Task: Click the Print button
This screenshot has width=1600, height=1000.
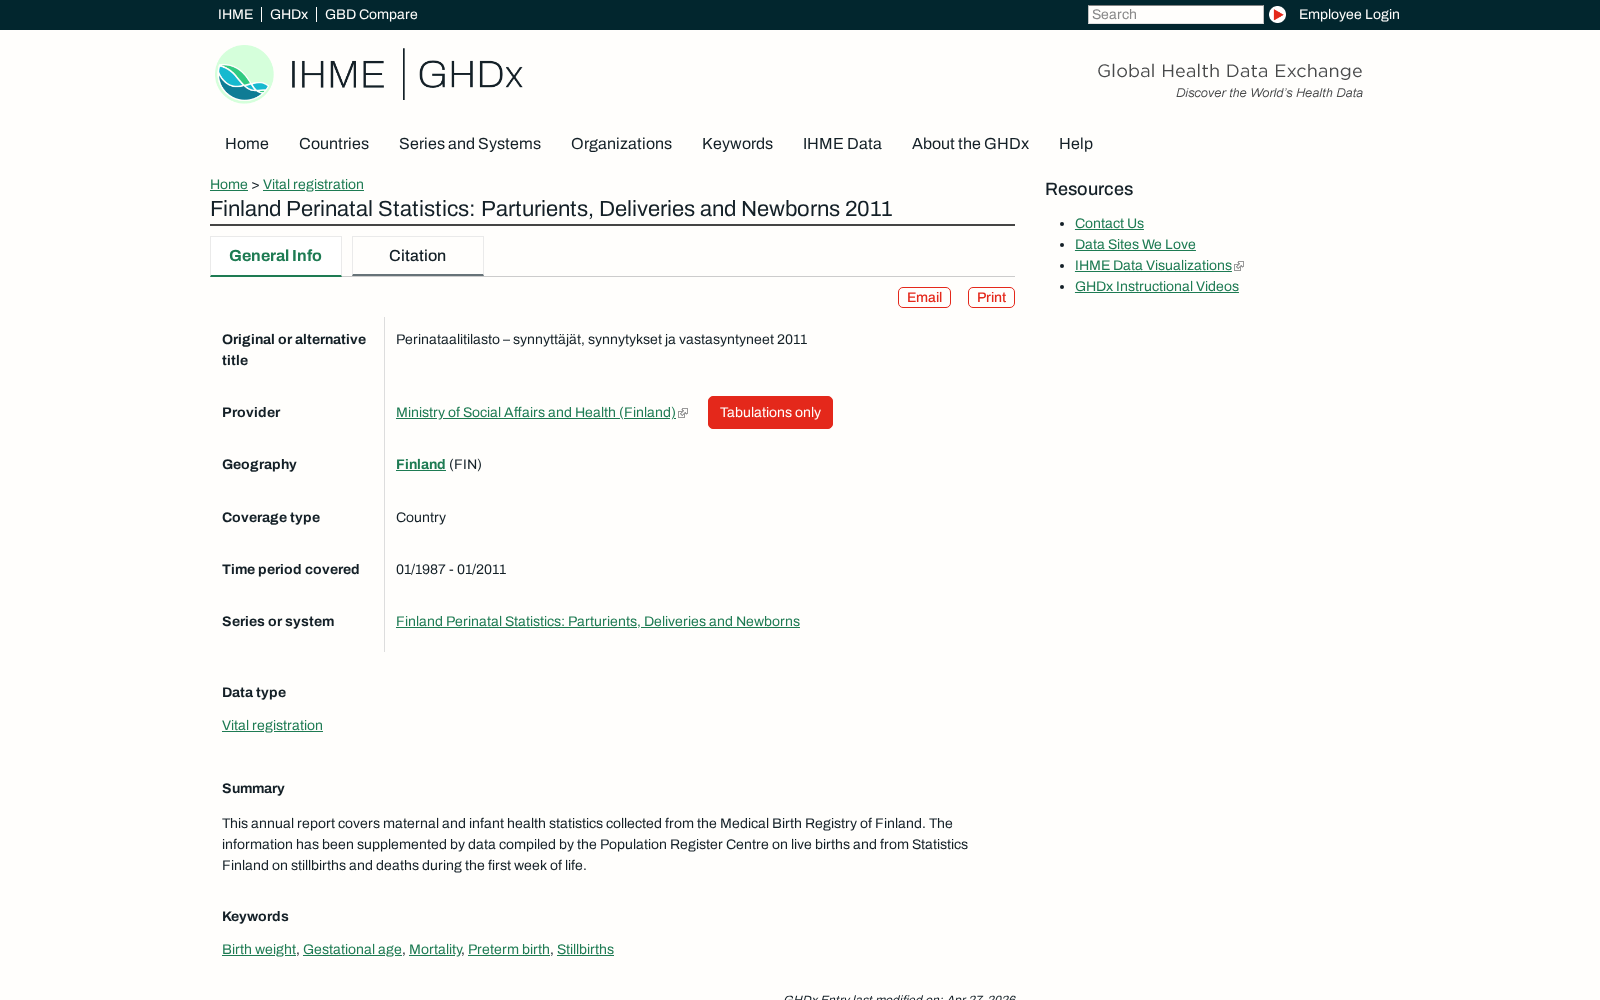Action: [991, 298]
